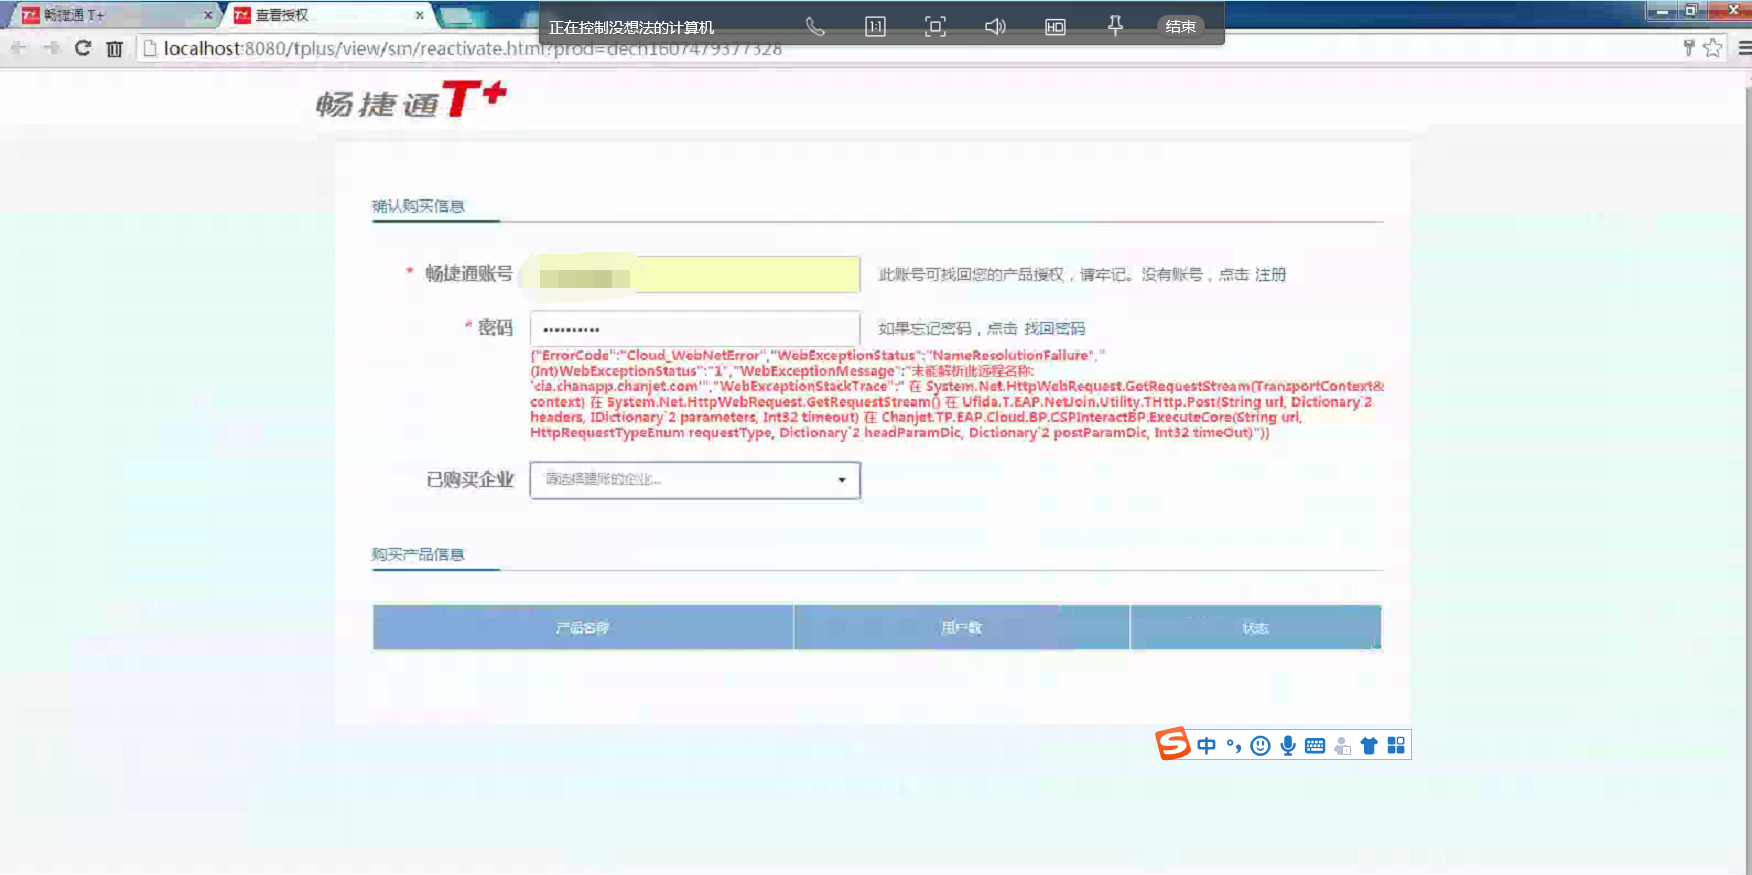Focus the 畅捷通账号 input field
1752x875 pixels.
click(x=695, y=274)
